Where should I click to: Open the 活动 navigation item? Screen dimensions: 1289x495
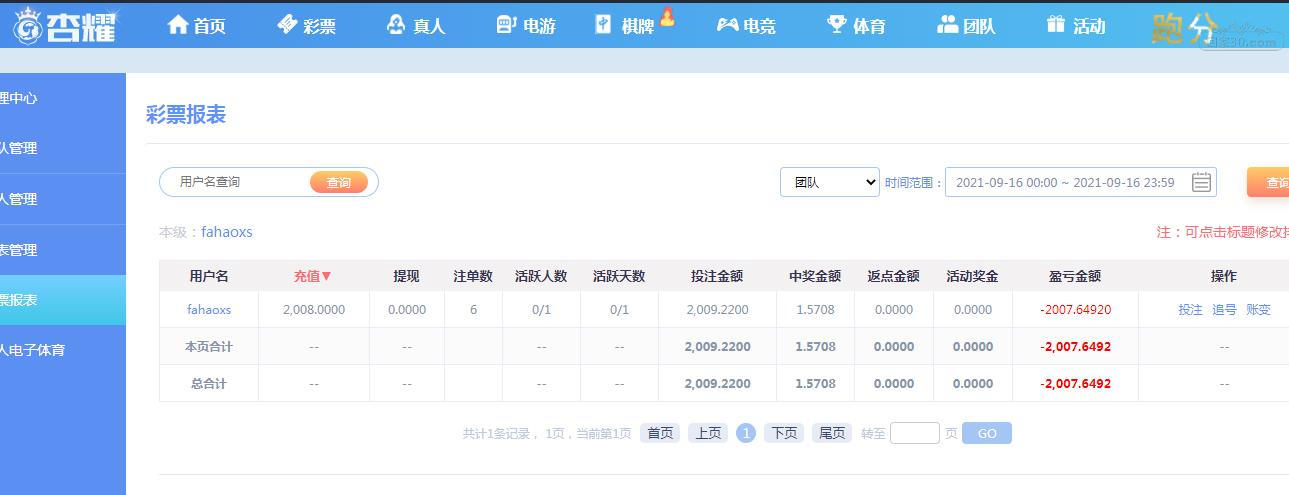tap(1089, 27)
